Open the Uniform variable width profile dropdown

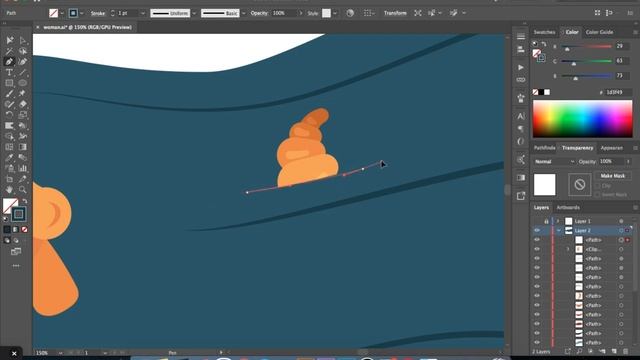(x=194, y=13)
